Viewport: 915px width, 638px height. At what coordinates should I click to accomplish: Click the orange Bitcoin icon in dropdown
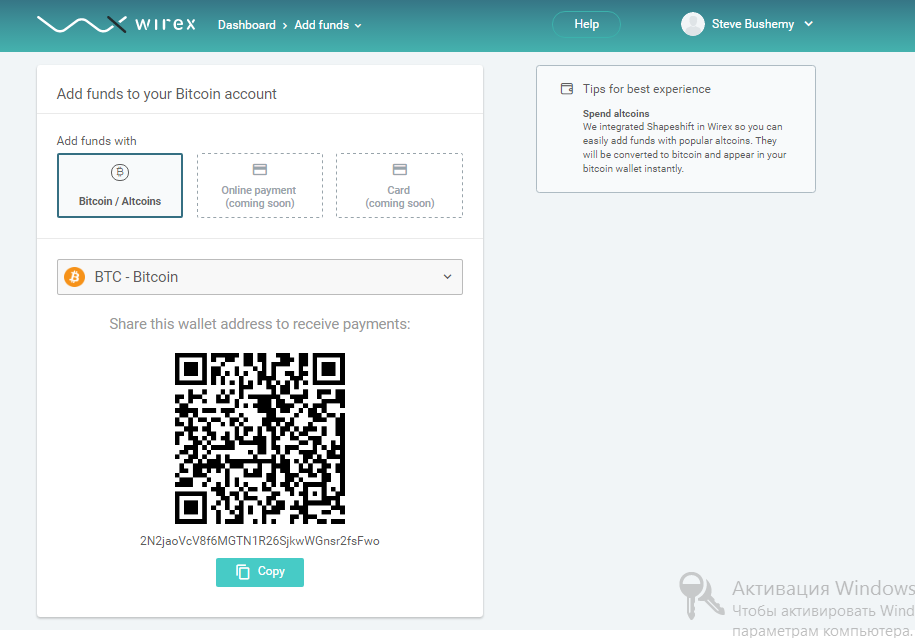[74, 277]
